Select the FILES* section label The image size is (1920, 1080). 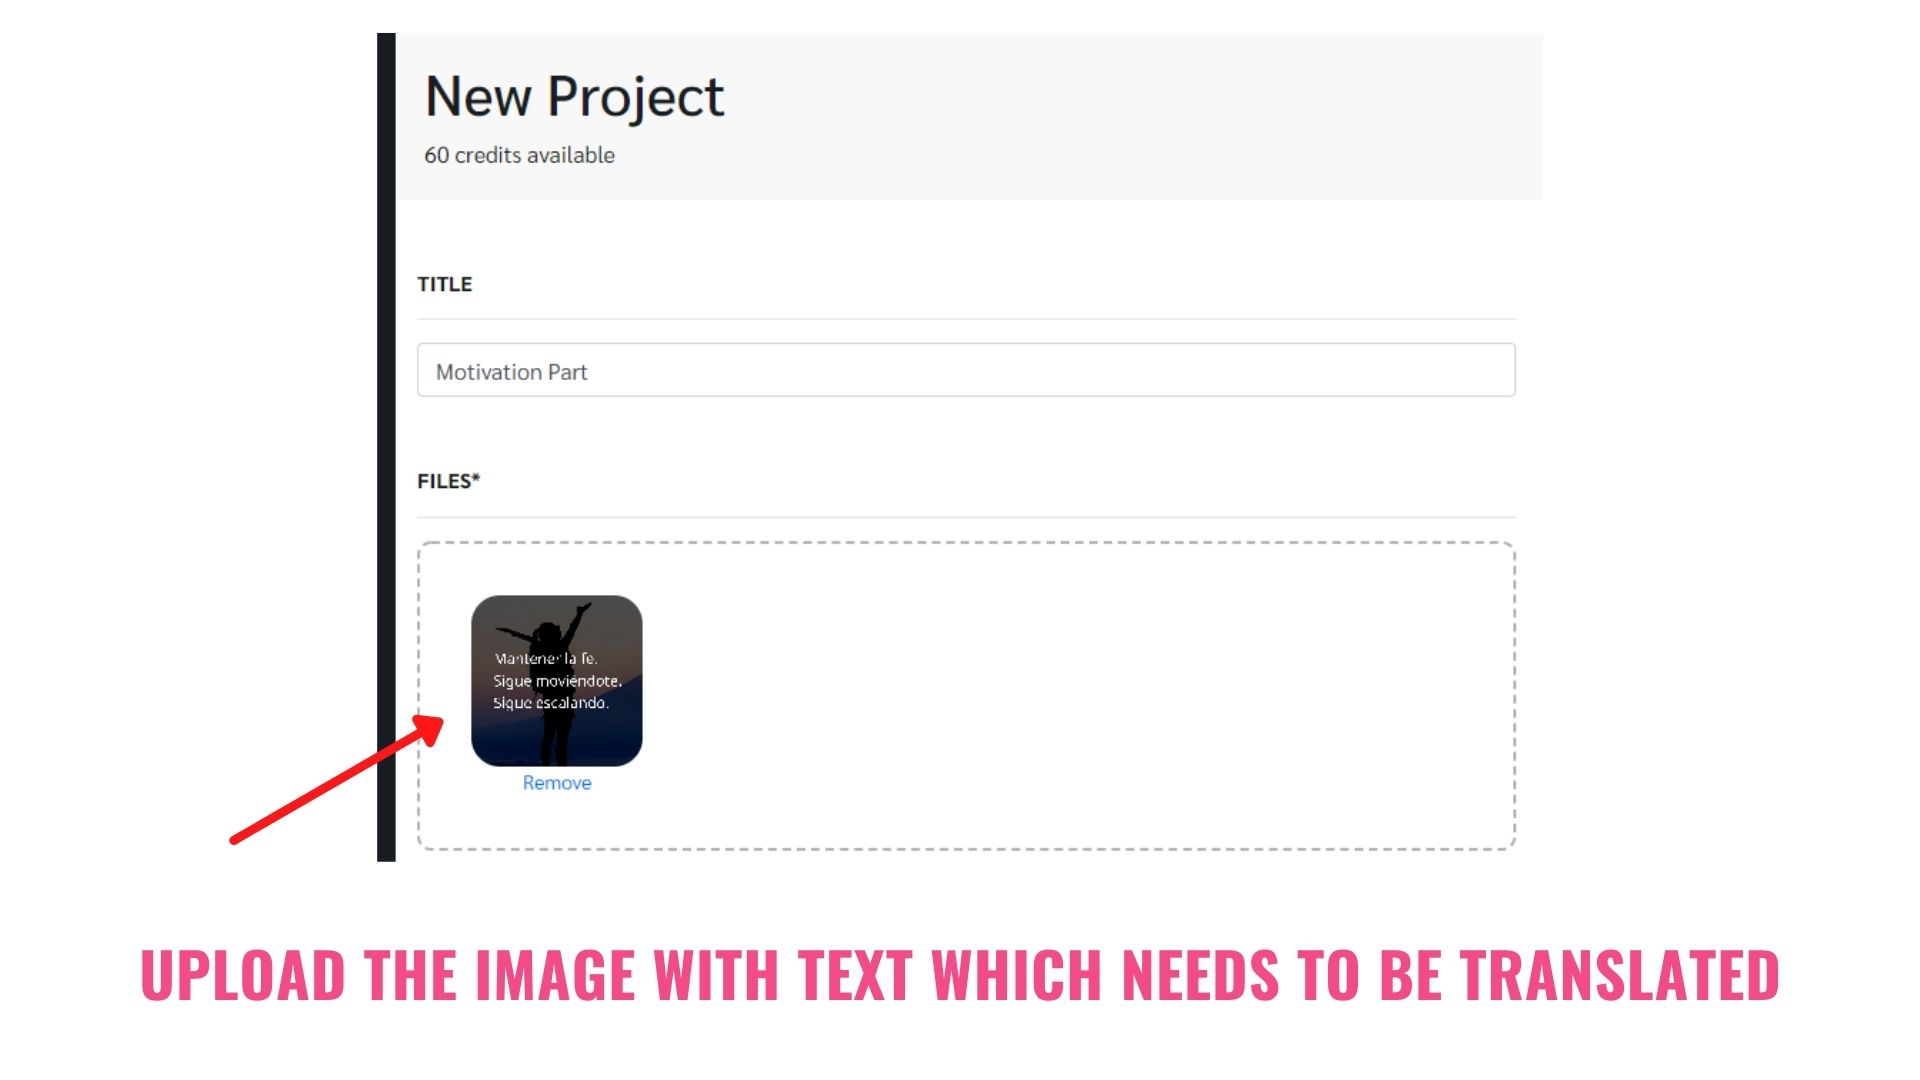click(x=449, y=481)
